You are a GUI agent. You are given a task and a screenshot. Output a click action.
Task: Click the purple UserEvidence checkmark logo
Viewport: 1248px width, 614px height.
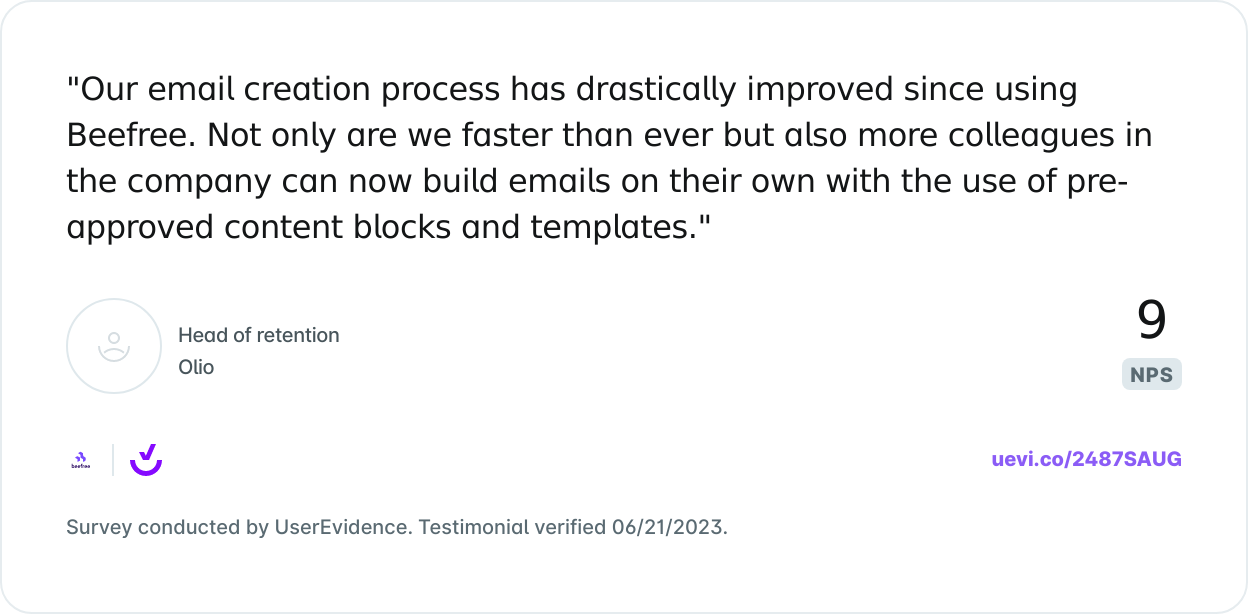pyautogui.click(x=146, y=460)
